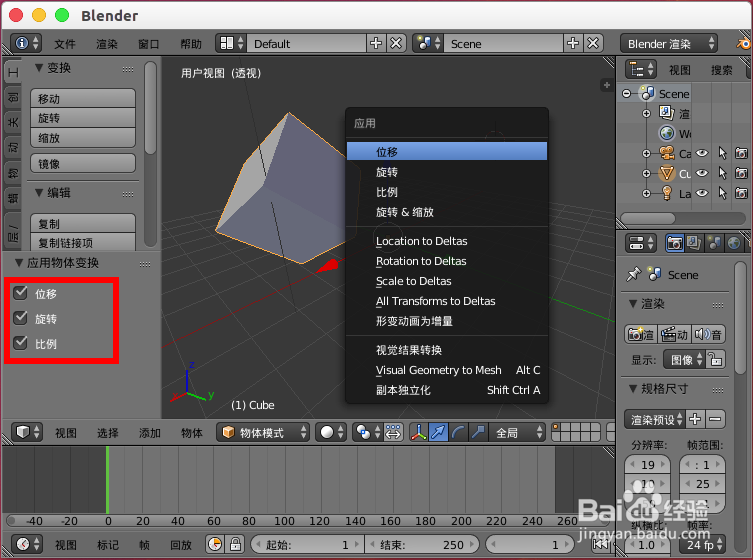The width and height of the screenshot is (753, 560).
Task: Toggle Camera selectability cursor icon
Action: click(x=722, y=153)
